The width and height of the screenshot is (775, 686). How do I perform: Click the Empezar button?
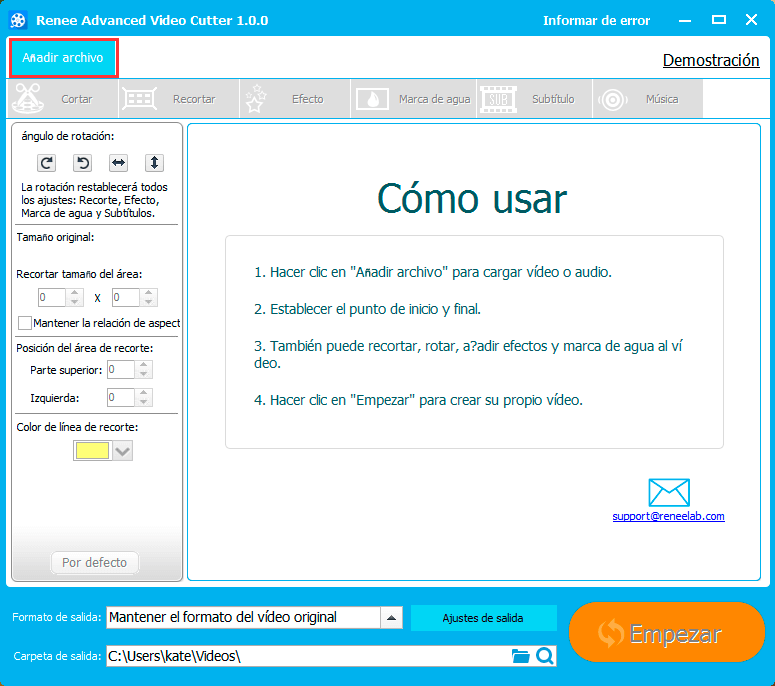[x=667, y=632]
